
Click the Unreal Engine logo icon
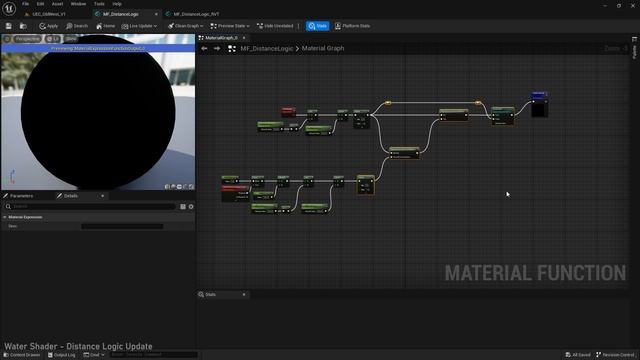(9, 8)
